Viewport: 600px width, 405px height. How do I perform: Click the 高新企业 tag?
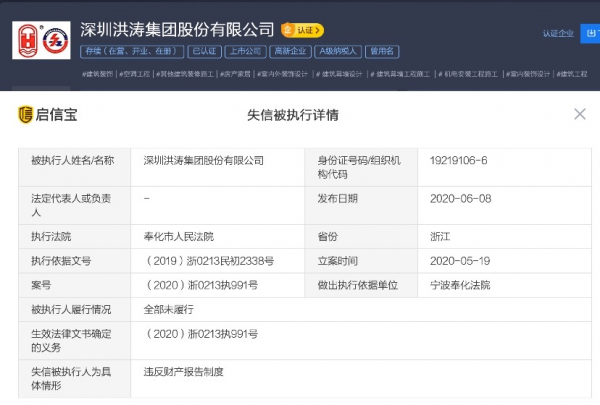point(290,51)
